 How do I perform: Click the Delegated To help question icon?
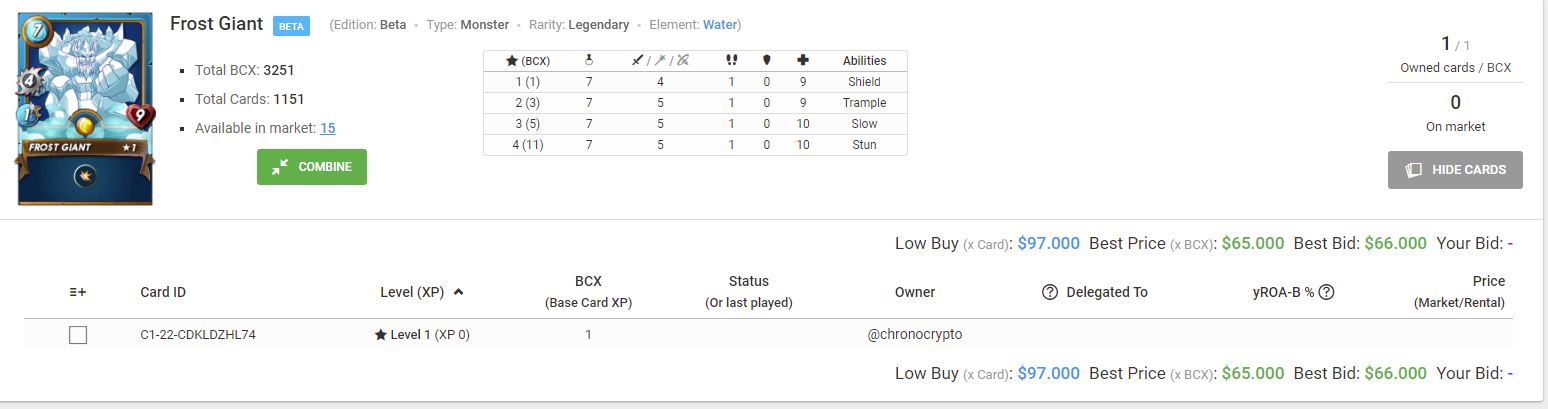pos(1050,292)
